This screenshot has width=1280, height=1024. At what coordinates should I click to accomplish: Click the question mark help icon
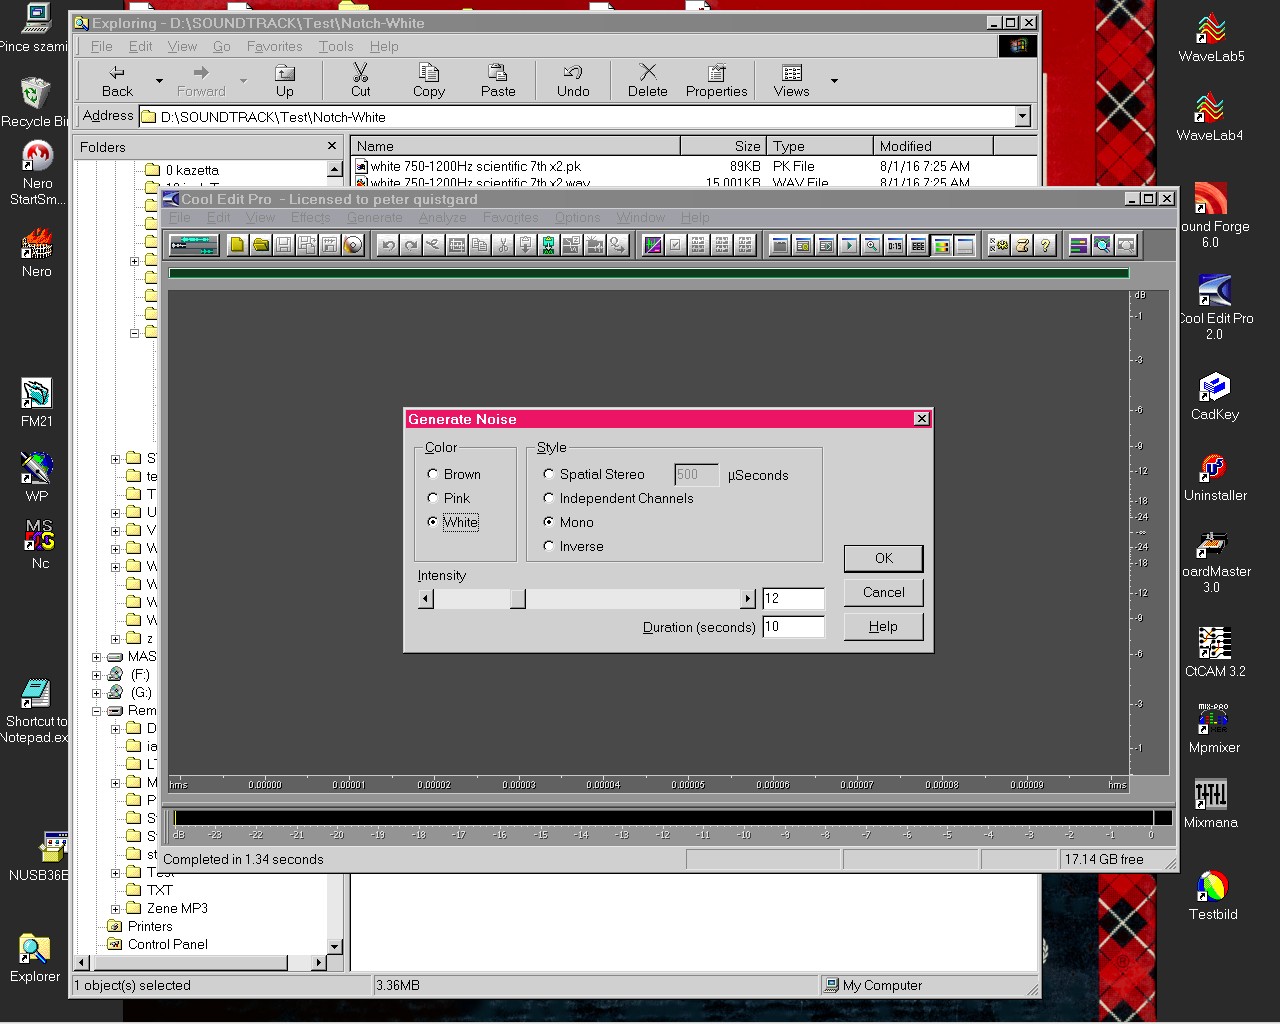[1045, 245]
